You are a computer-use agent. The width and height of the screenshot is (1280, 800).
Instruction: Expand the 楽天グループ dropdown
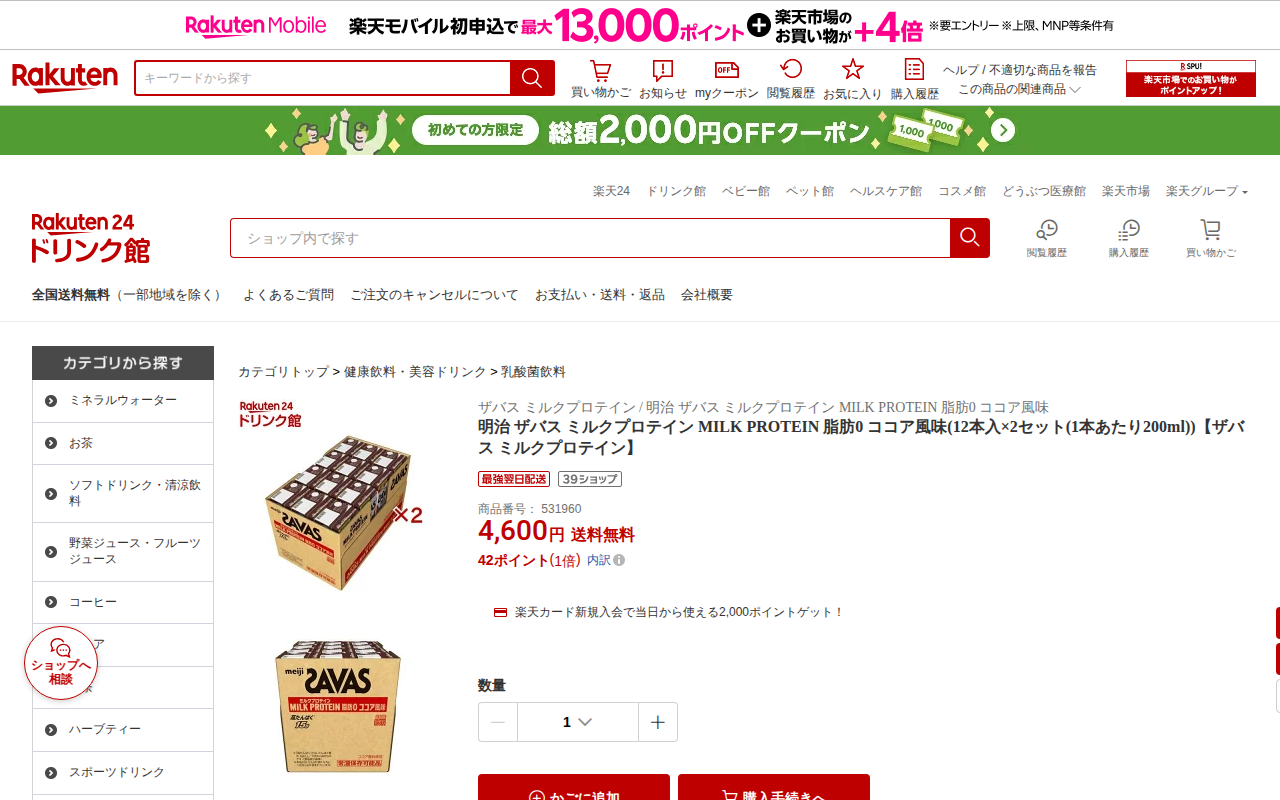pos(1206,191)
